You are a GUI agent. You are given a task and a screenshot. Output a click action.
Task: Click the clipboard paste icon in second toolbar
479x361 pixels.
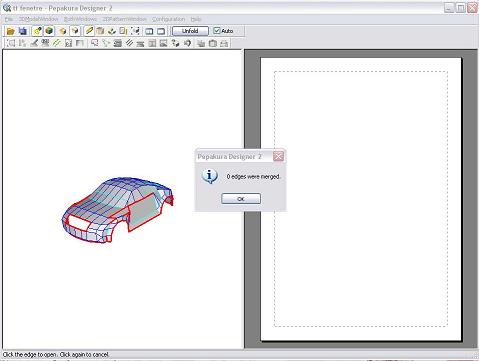click(213, 43)
